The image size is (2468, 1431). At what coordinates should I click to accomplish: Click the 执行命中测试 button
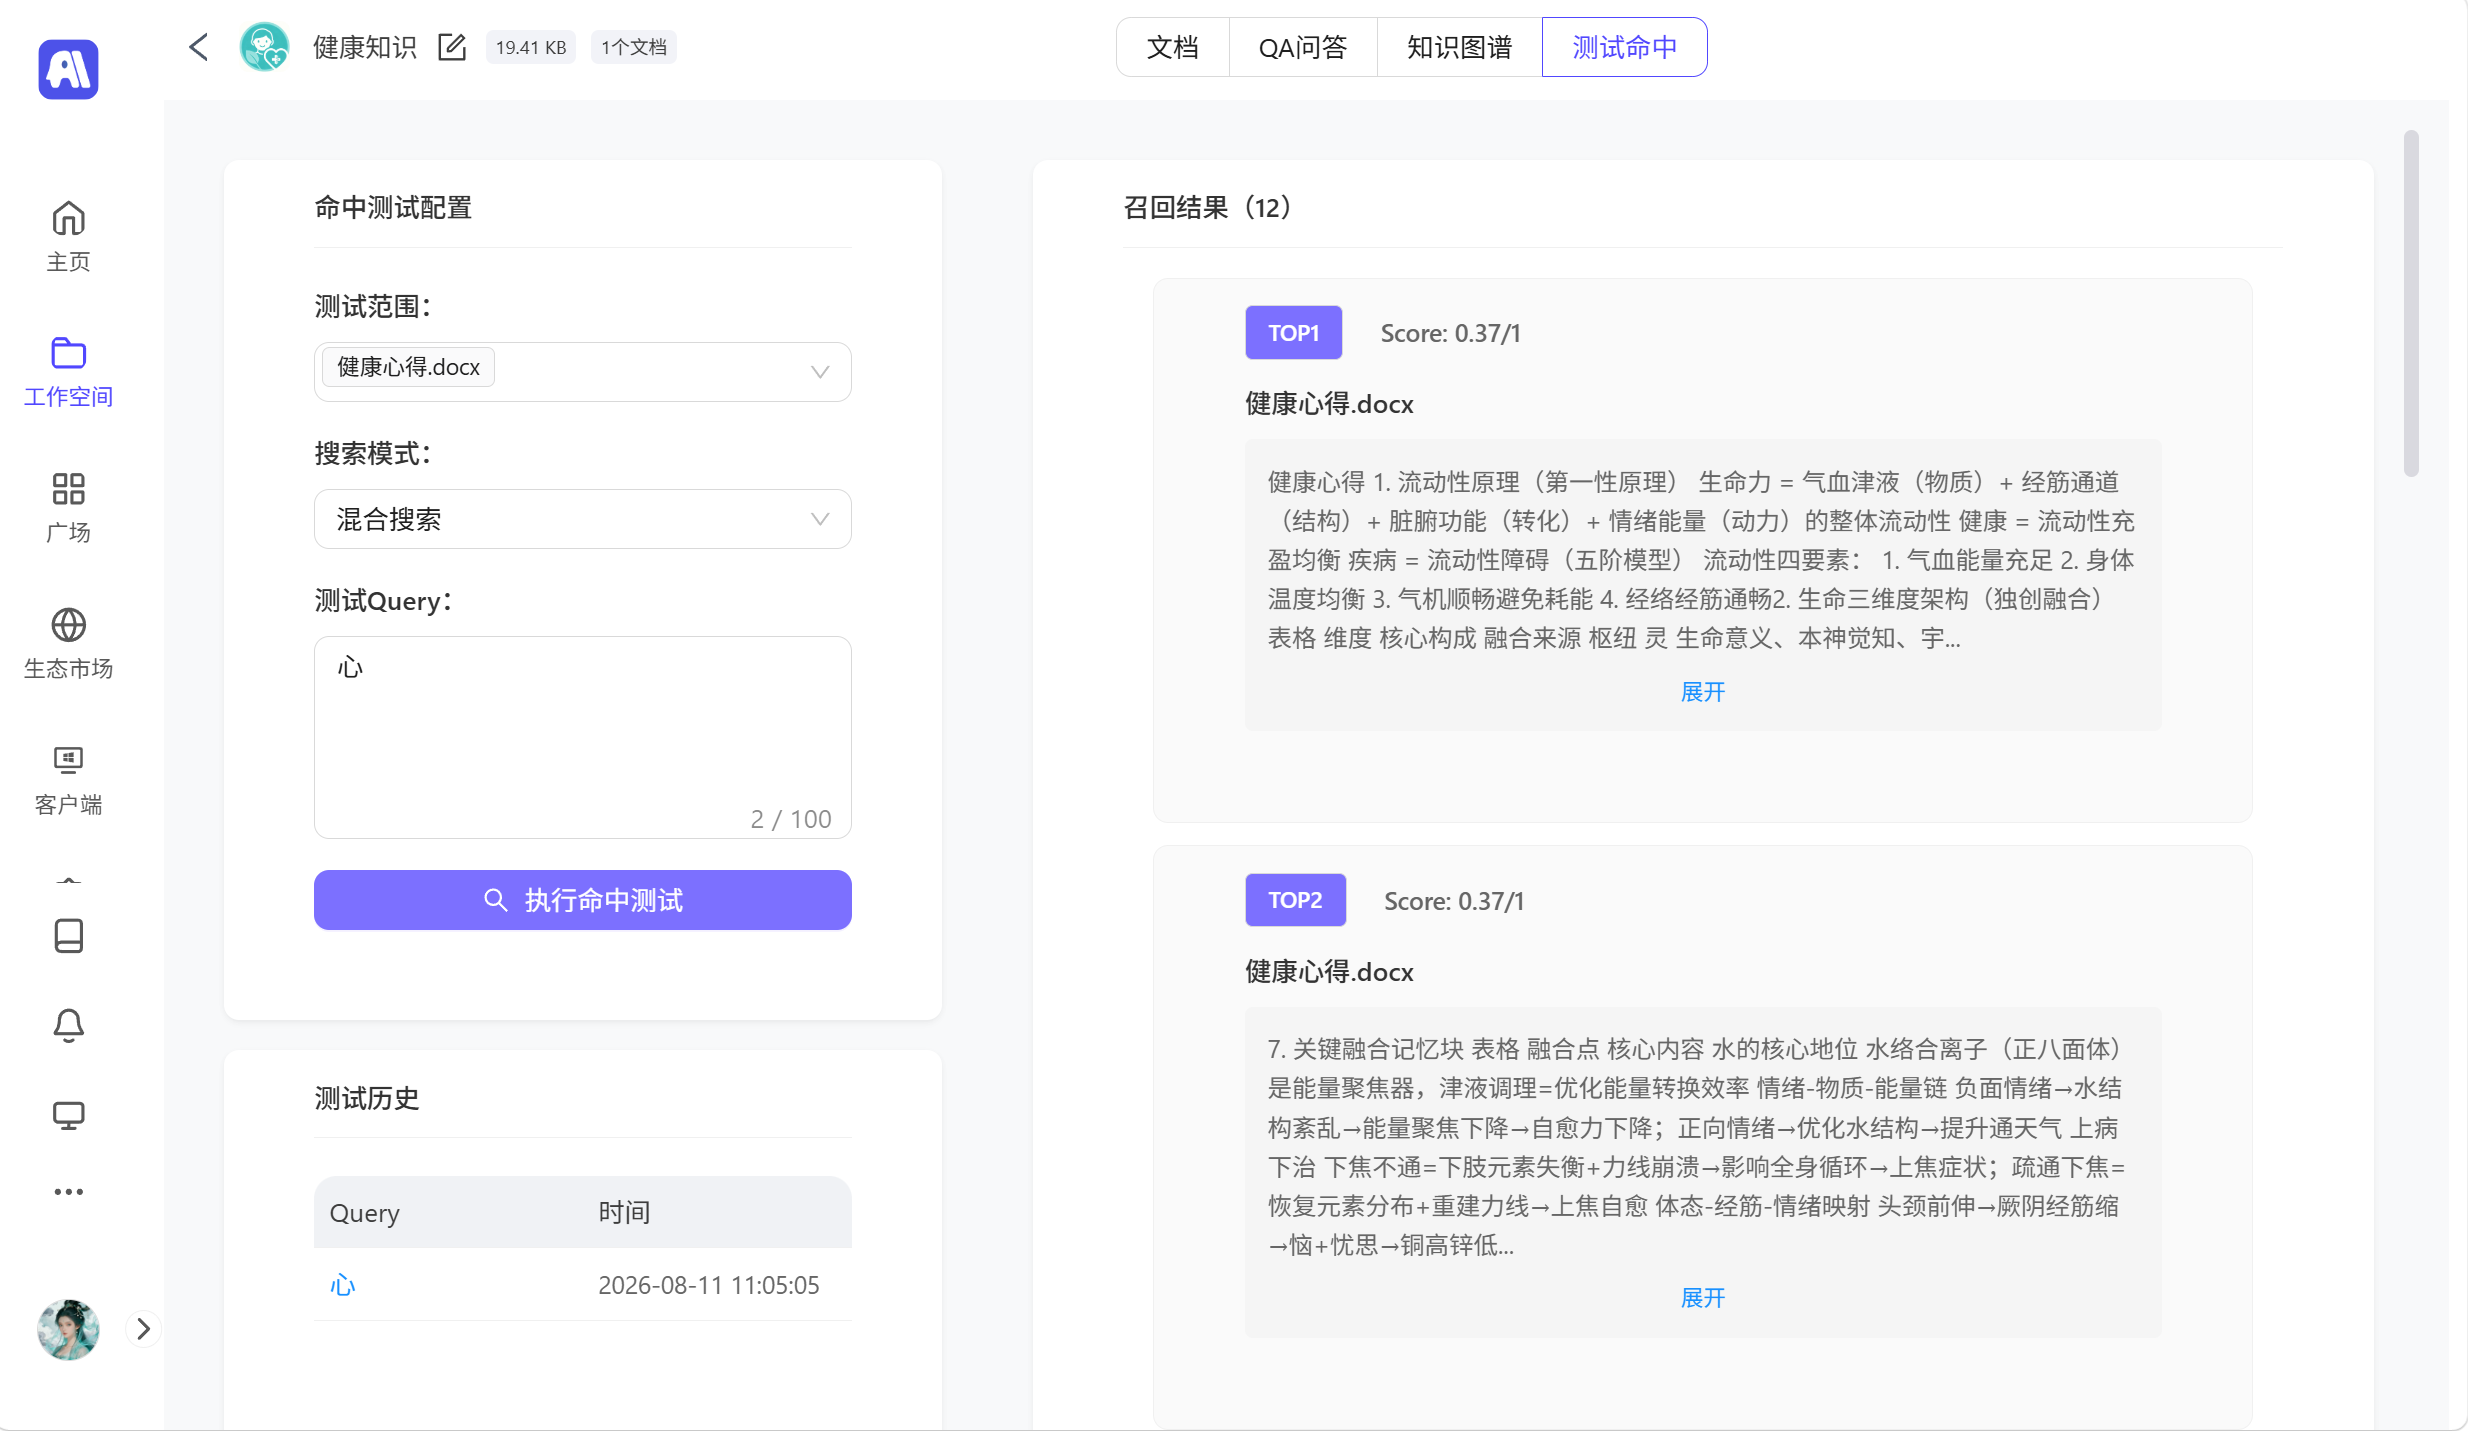[583, 900]
